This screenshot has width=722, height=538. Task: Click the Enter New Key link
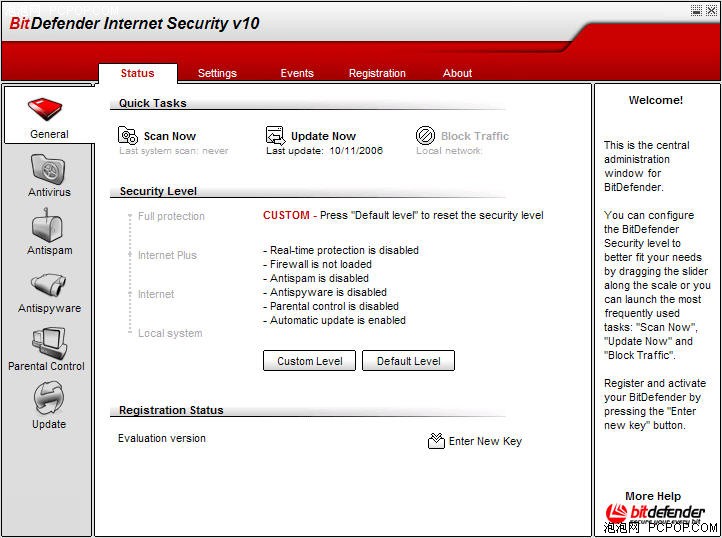pyautogui.click(x=485, y=441)
